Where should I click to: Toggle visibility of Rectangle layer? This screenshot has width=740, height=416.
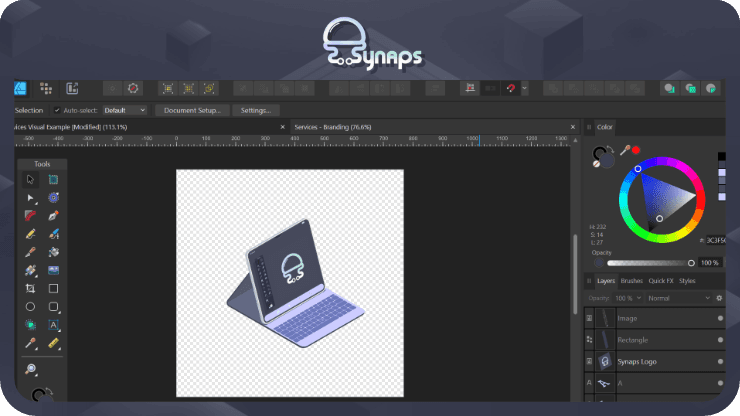720,340
